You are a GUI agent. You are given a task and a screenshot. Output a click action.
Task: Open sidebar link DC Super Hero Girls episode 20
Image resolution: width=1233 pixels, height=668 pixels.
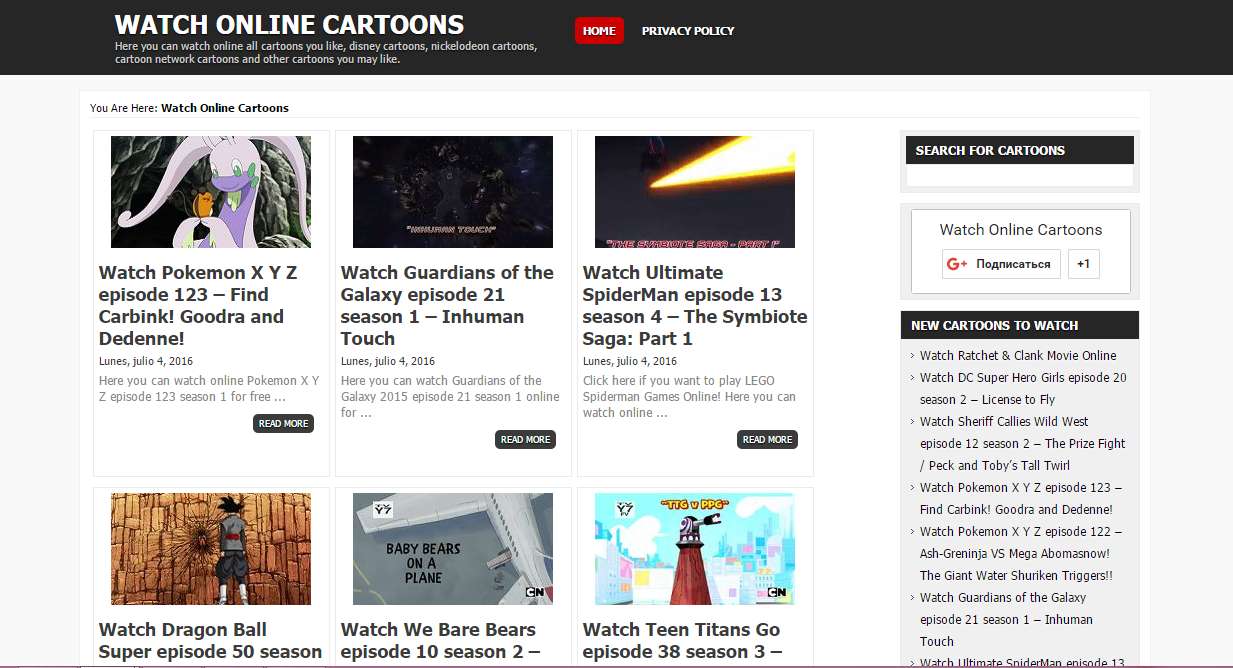(x=1023, y=388)
